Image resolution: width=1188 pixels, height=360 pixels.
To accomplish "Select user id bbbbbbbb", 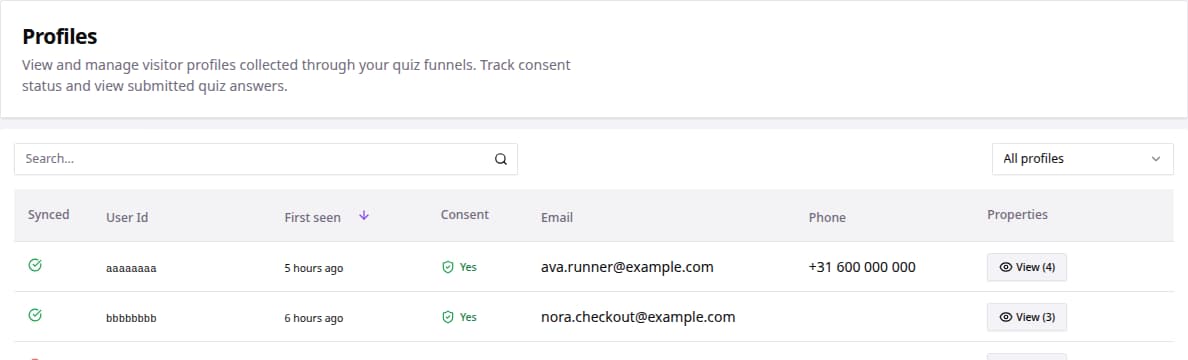I will click(x=131, y=318).
